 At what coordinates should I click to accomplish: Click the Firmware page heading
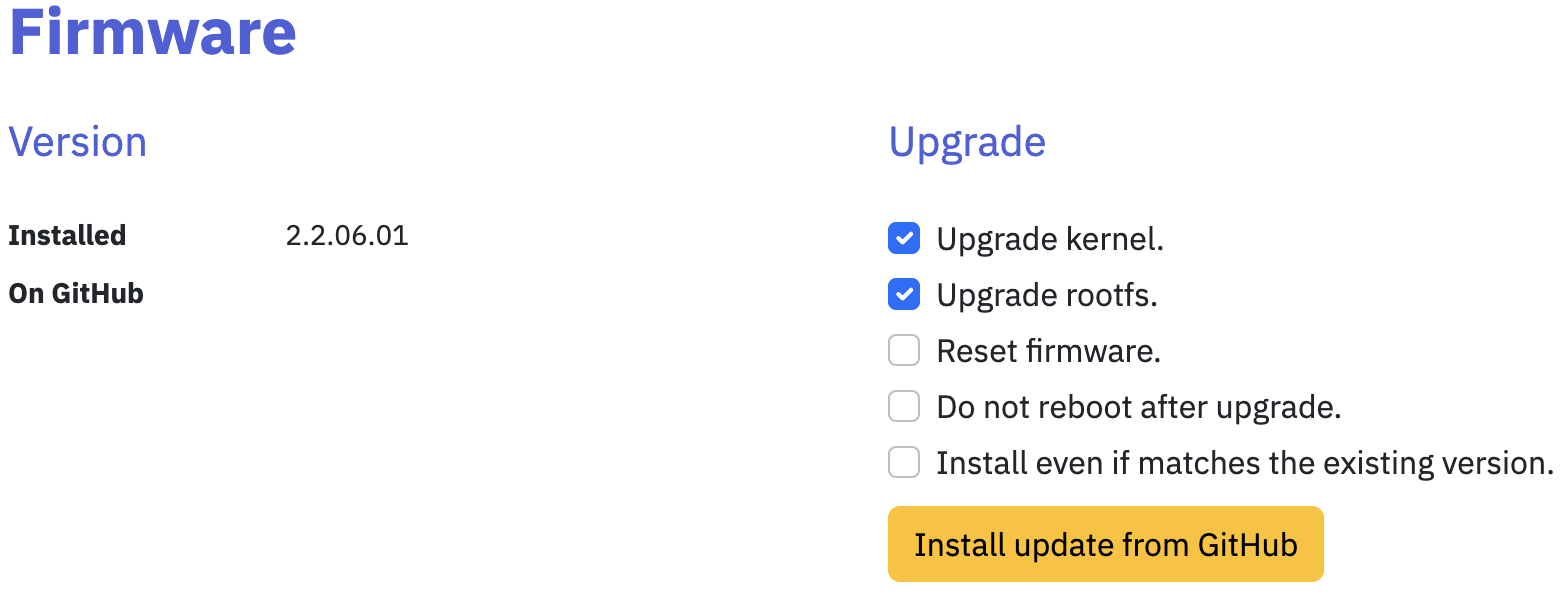(x=152, y=33)
